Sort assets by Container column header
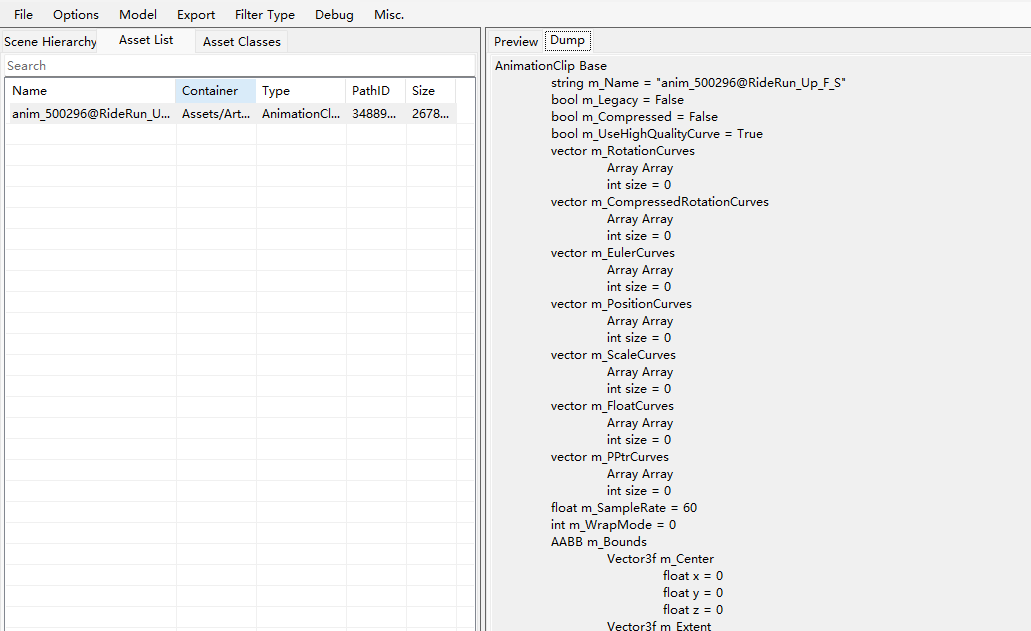The height and width of the screenshot is (631, 1031). [215, 91]
